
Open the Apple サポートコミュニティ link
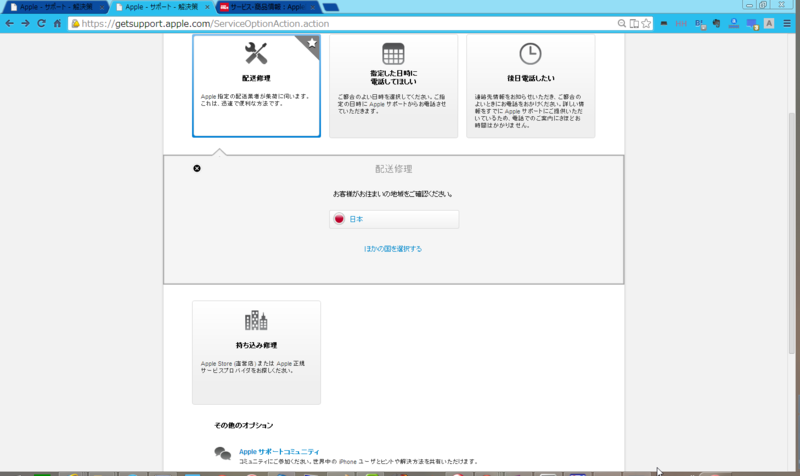point(279,452)
